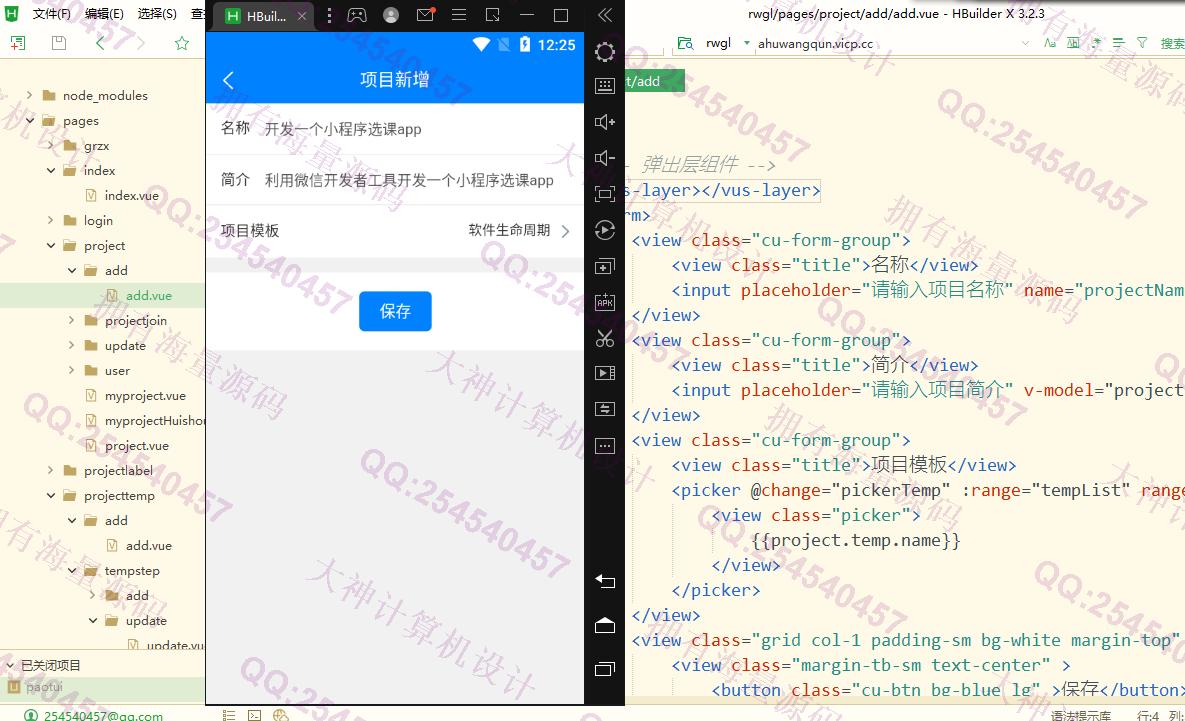Screen dimensions: 1185x721
Task: Open emulator keyboard mapping icon
Action: click(605, 86)
